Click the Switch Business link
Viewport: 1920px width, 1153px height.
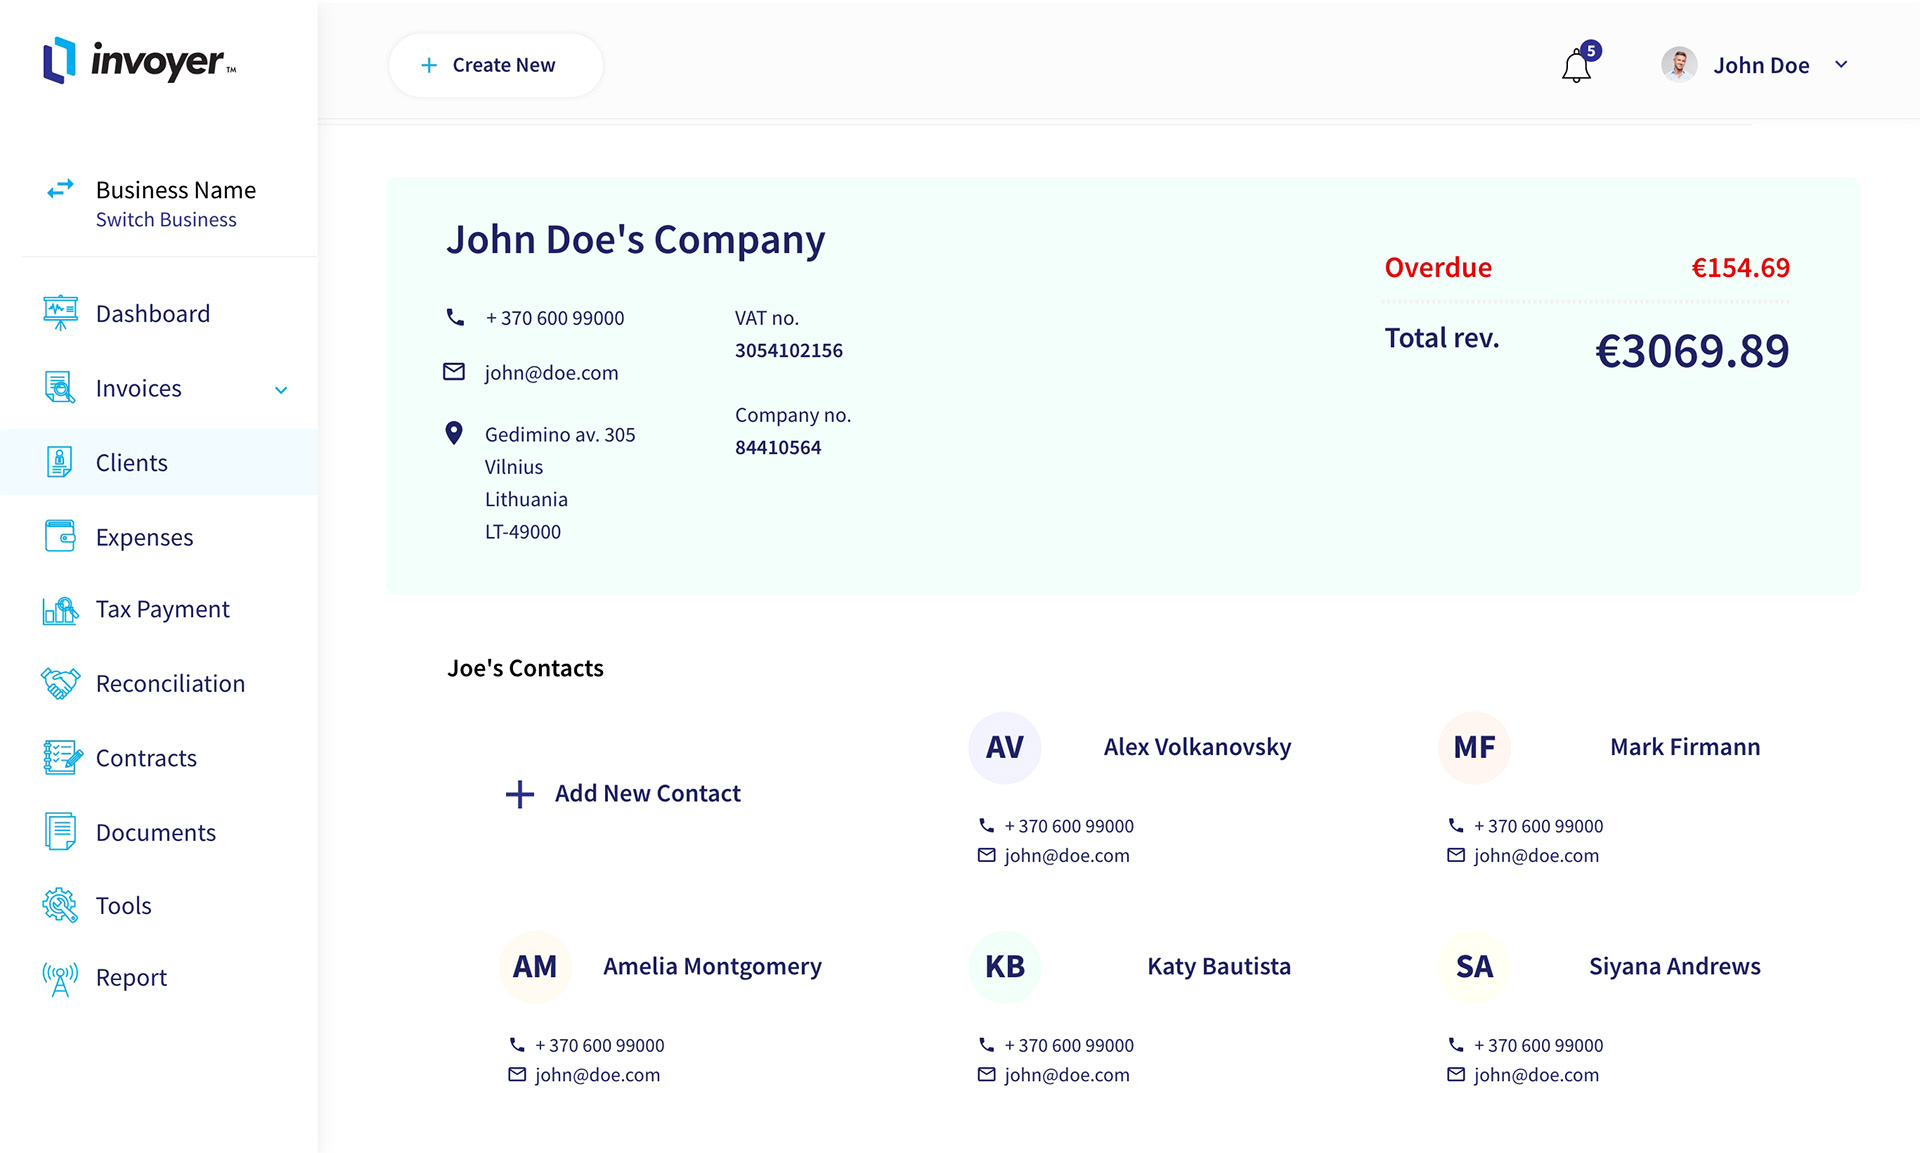click(x=166, y=220)
